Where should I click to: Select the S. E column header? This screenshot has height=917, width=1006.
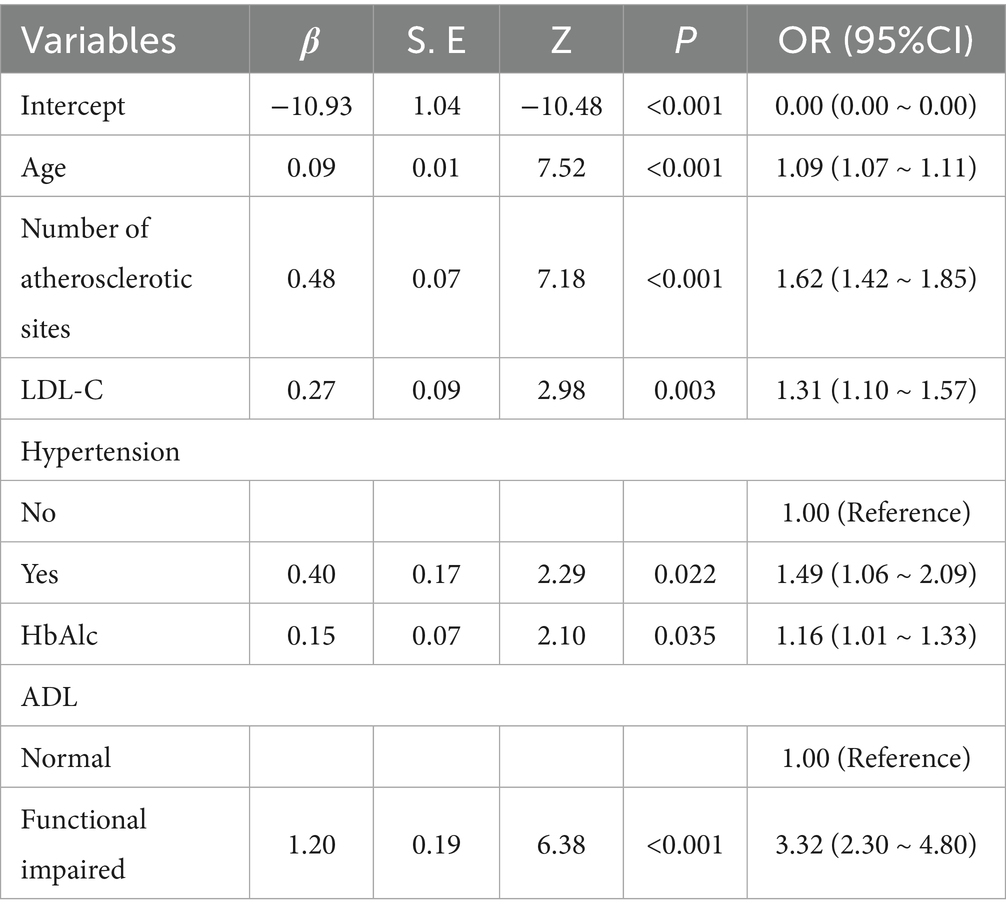click(435, 40)
